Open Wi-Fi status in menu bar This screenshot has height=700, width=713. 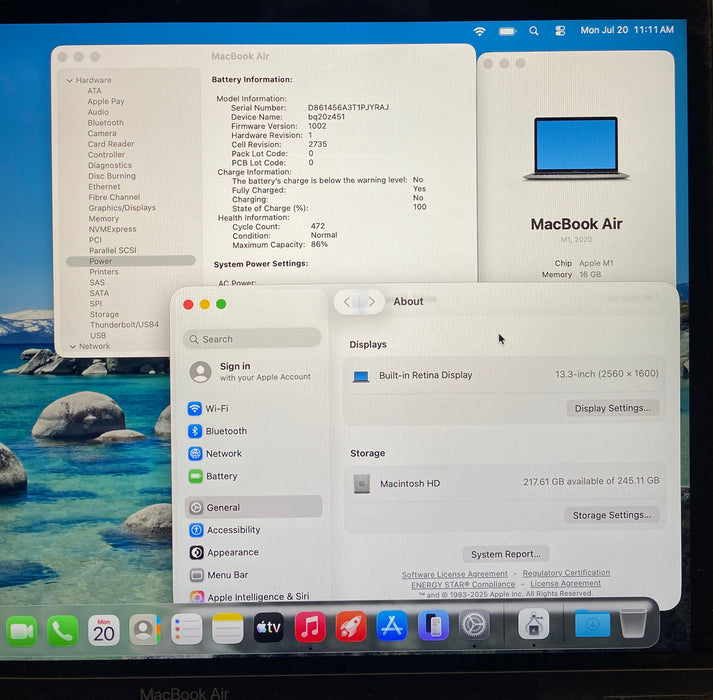[x=479, y=31]
